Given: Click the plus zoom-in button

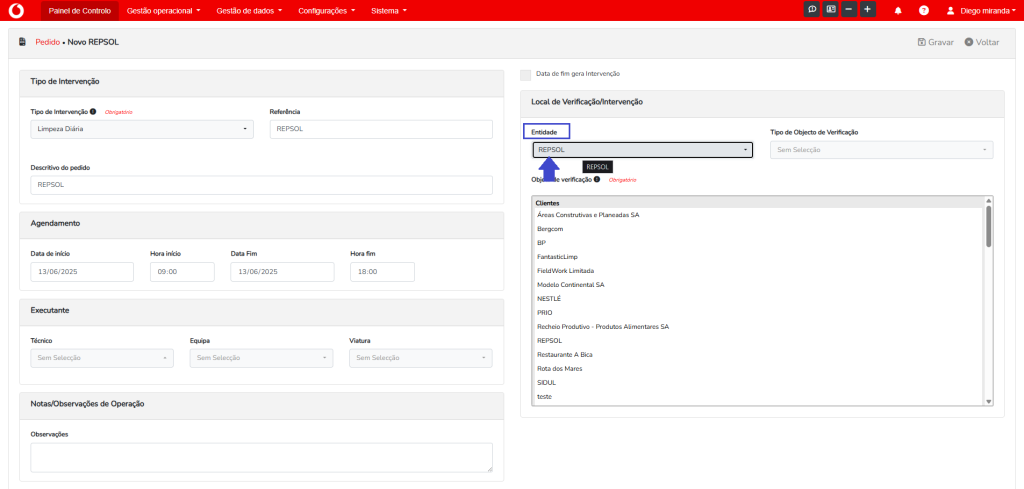Looking at the screenshot, I should (868, 10).
